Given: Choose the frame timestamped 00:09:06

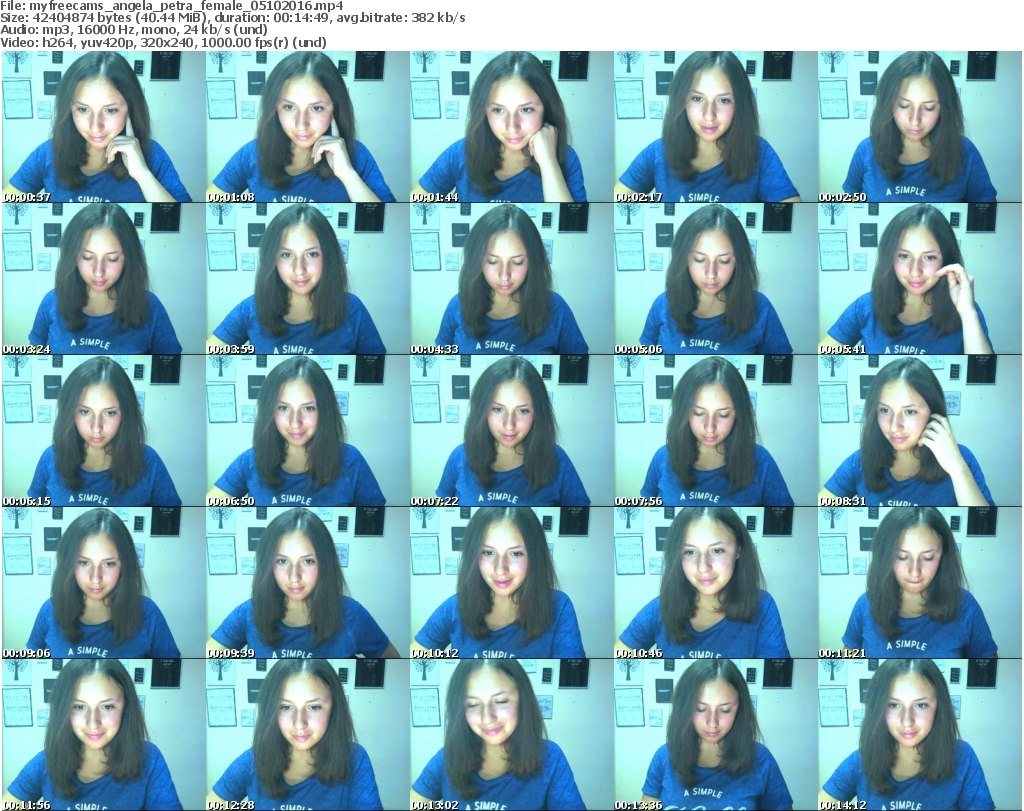Looking at the screenshot, I should click(x=103, y=582).
